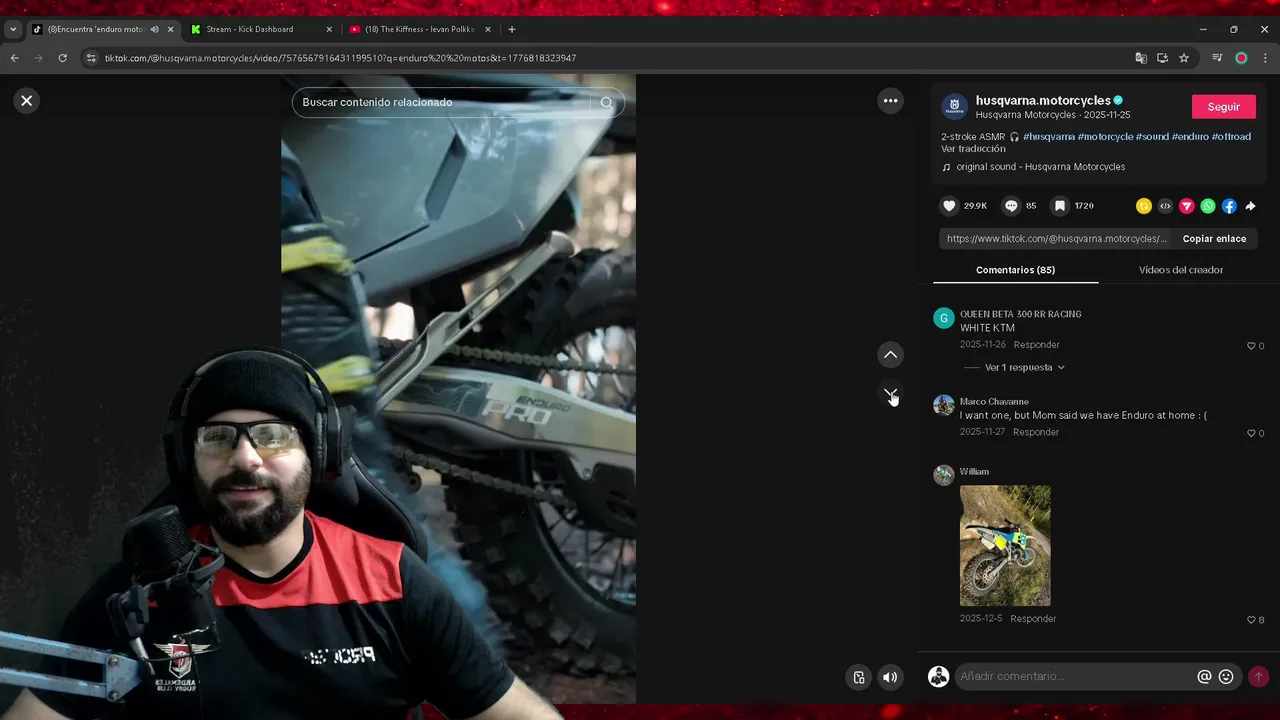Open William's motorcycle photo in comments

pyautogui.click(x=1005, y=546)
